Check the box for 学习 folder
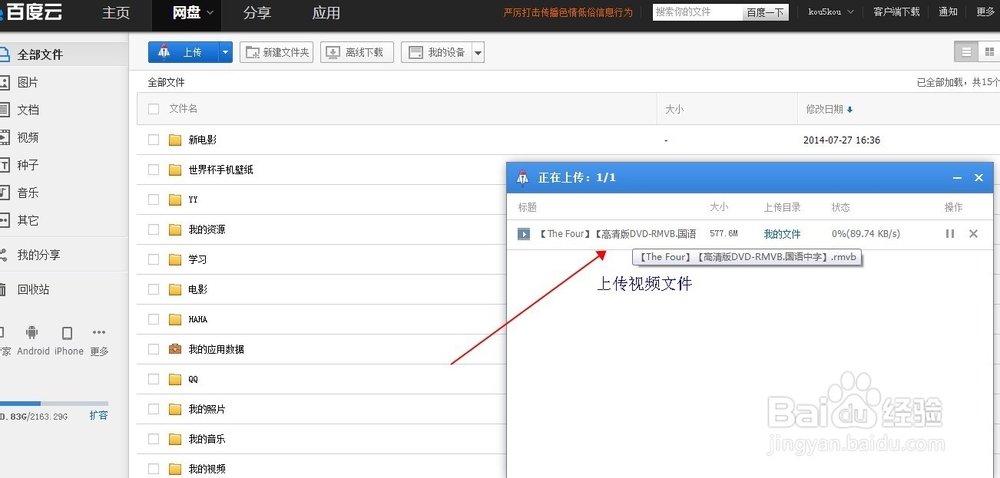Image resolution: width=1000 pixels, height=478 pixels. [x=153, y=259]
